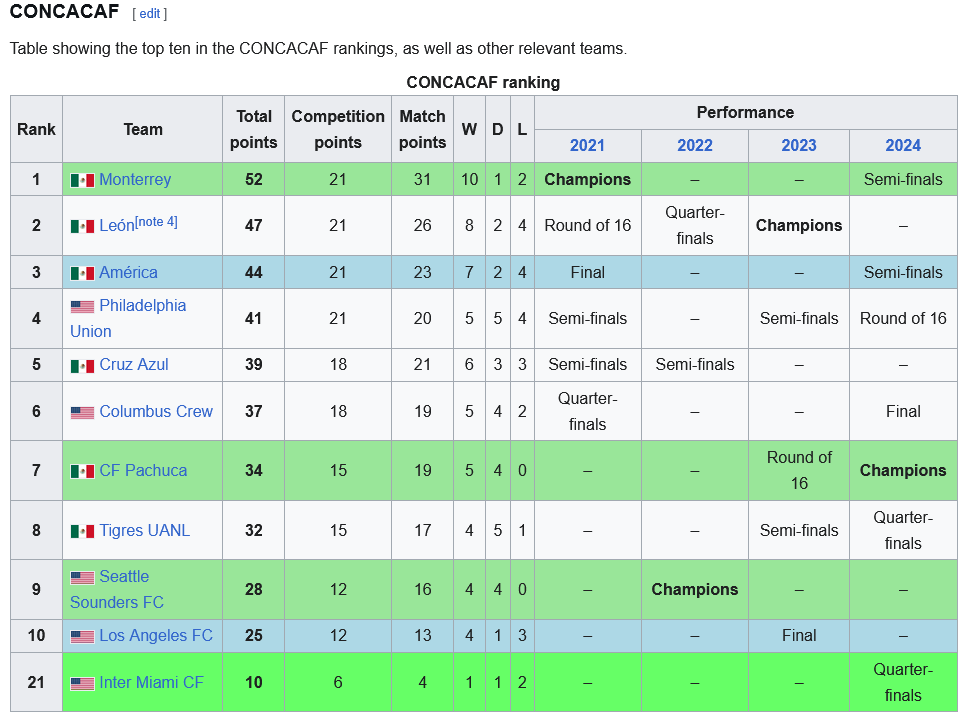
Task: Click the Mexico flag beside León
Action: 82,226
